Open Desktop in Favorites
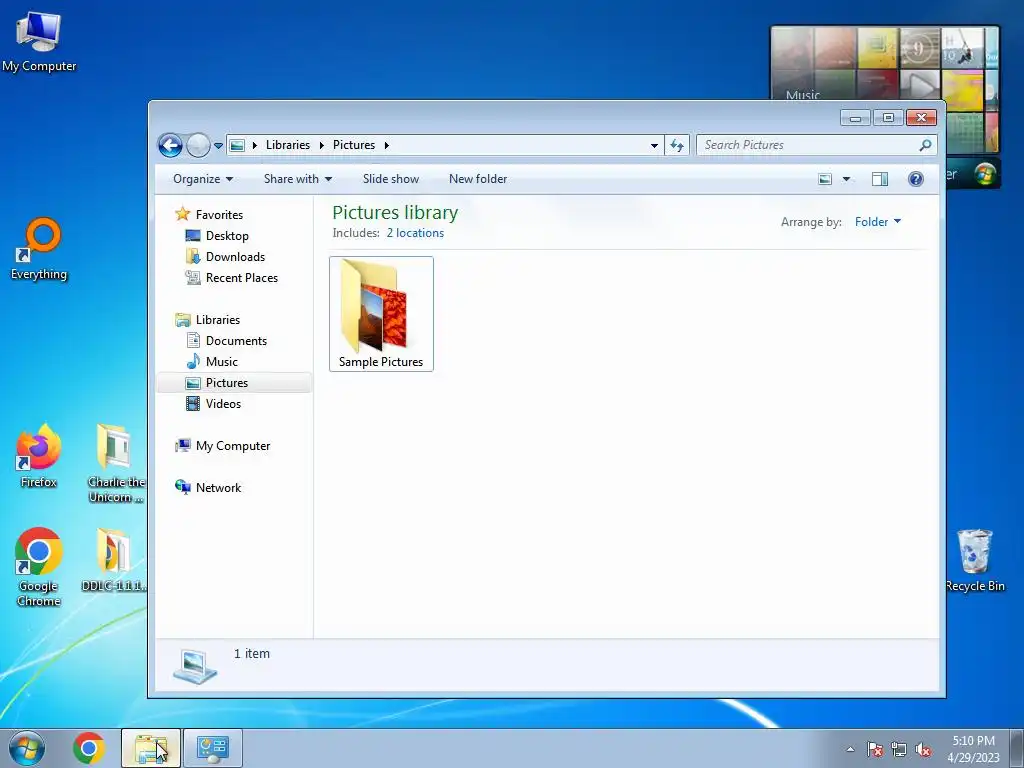 click(x=227, y=236)
